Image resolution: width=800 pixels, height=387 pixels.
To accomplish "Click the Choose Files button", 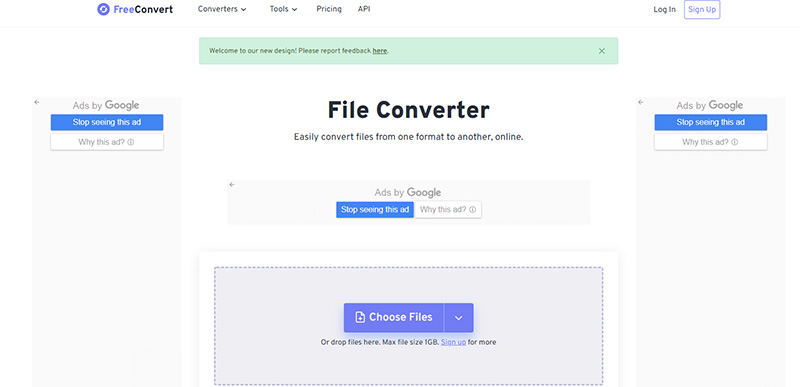I will [393, 317].
